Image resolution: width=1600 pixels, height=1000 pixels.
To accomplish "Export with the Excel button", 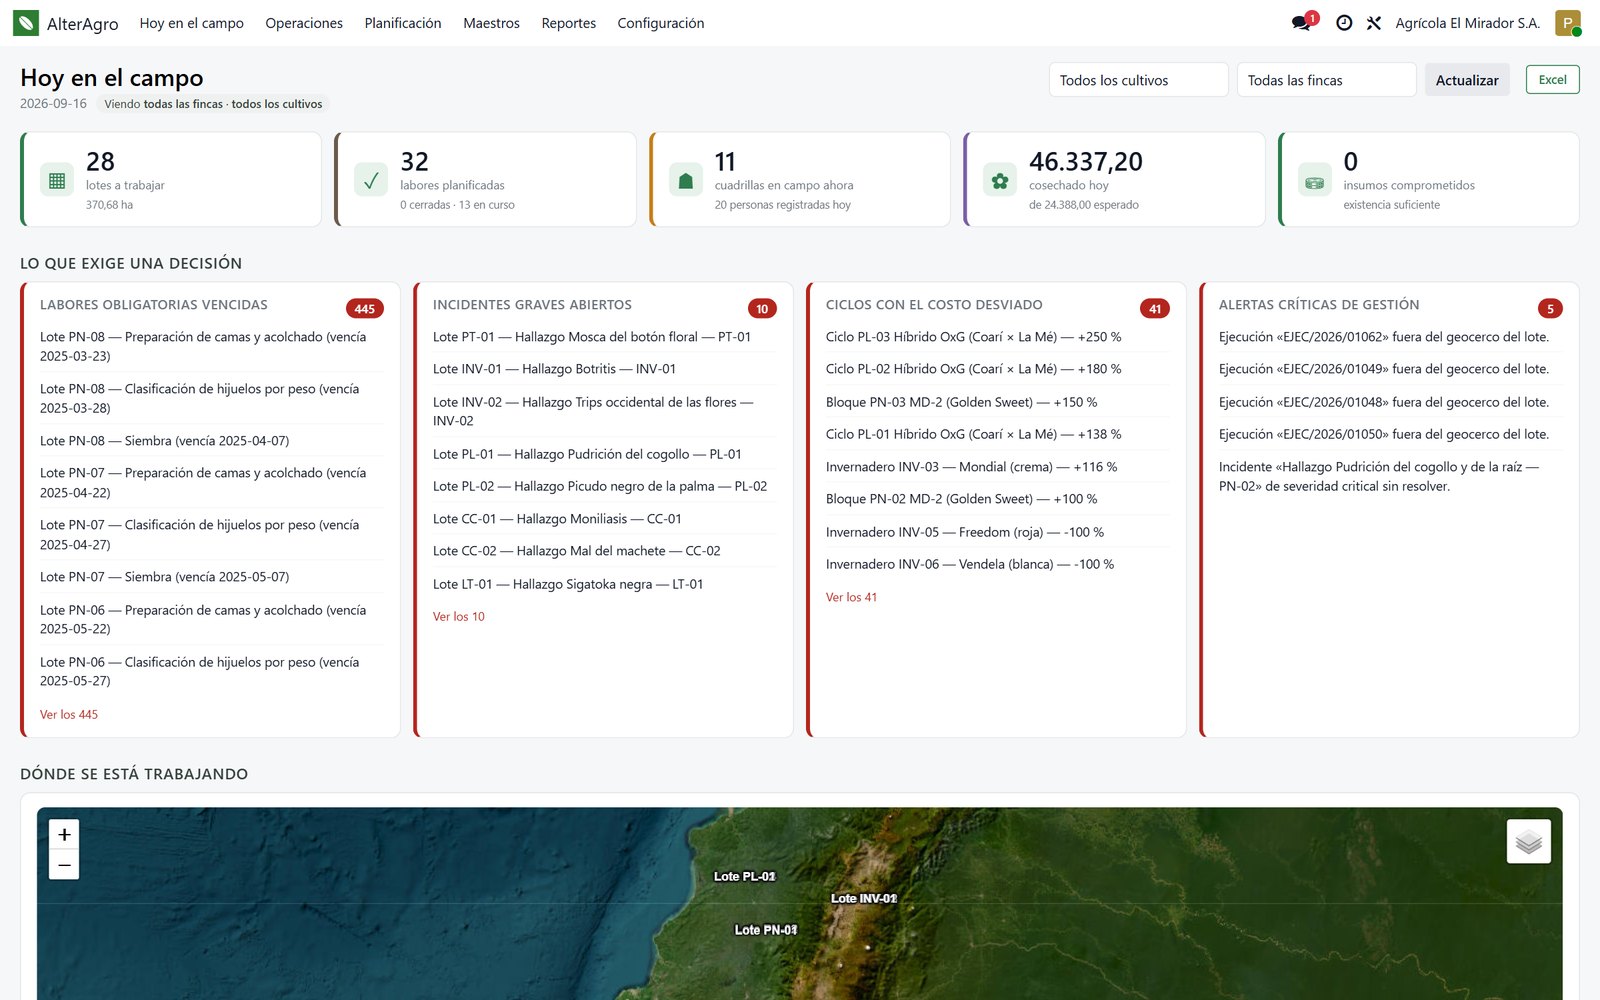I will pos(1552,80).
